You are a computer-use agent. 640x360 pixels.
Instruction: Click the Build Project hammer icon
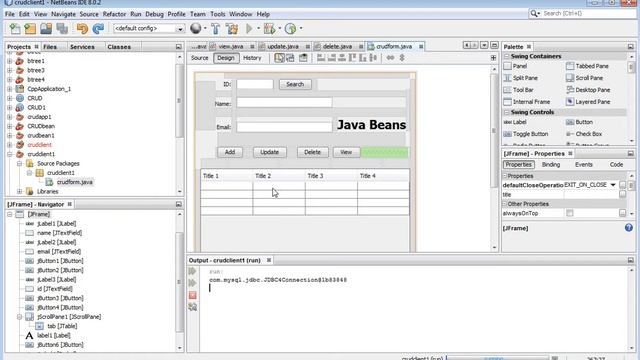(216, 29)
